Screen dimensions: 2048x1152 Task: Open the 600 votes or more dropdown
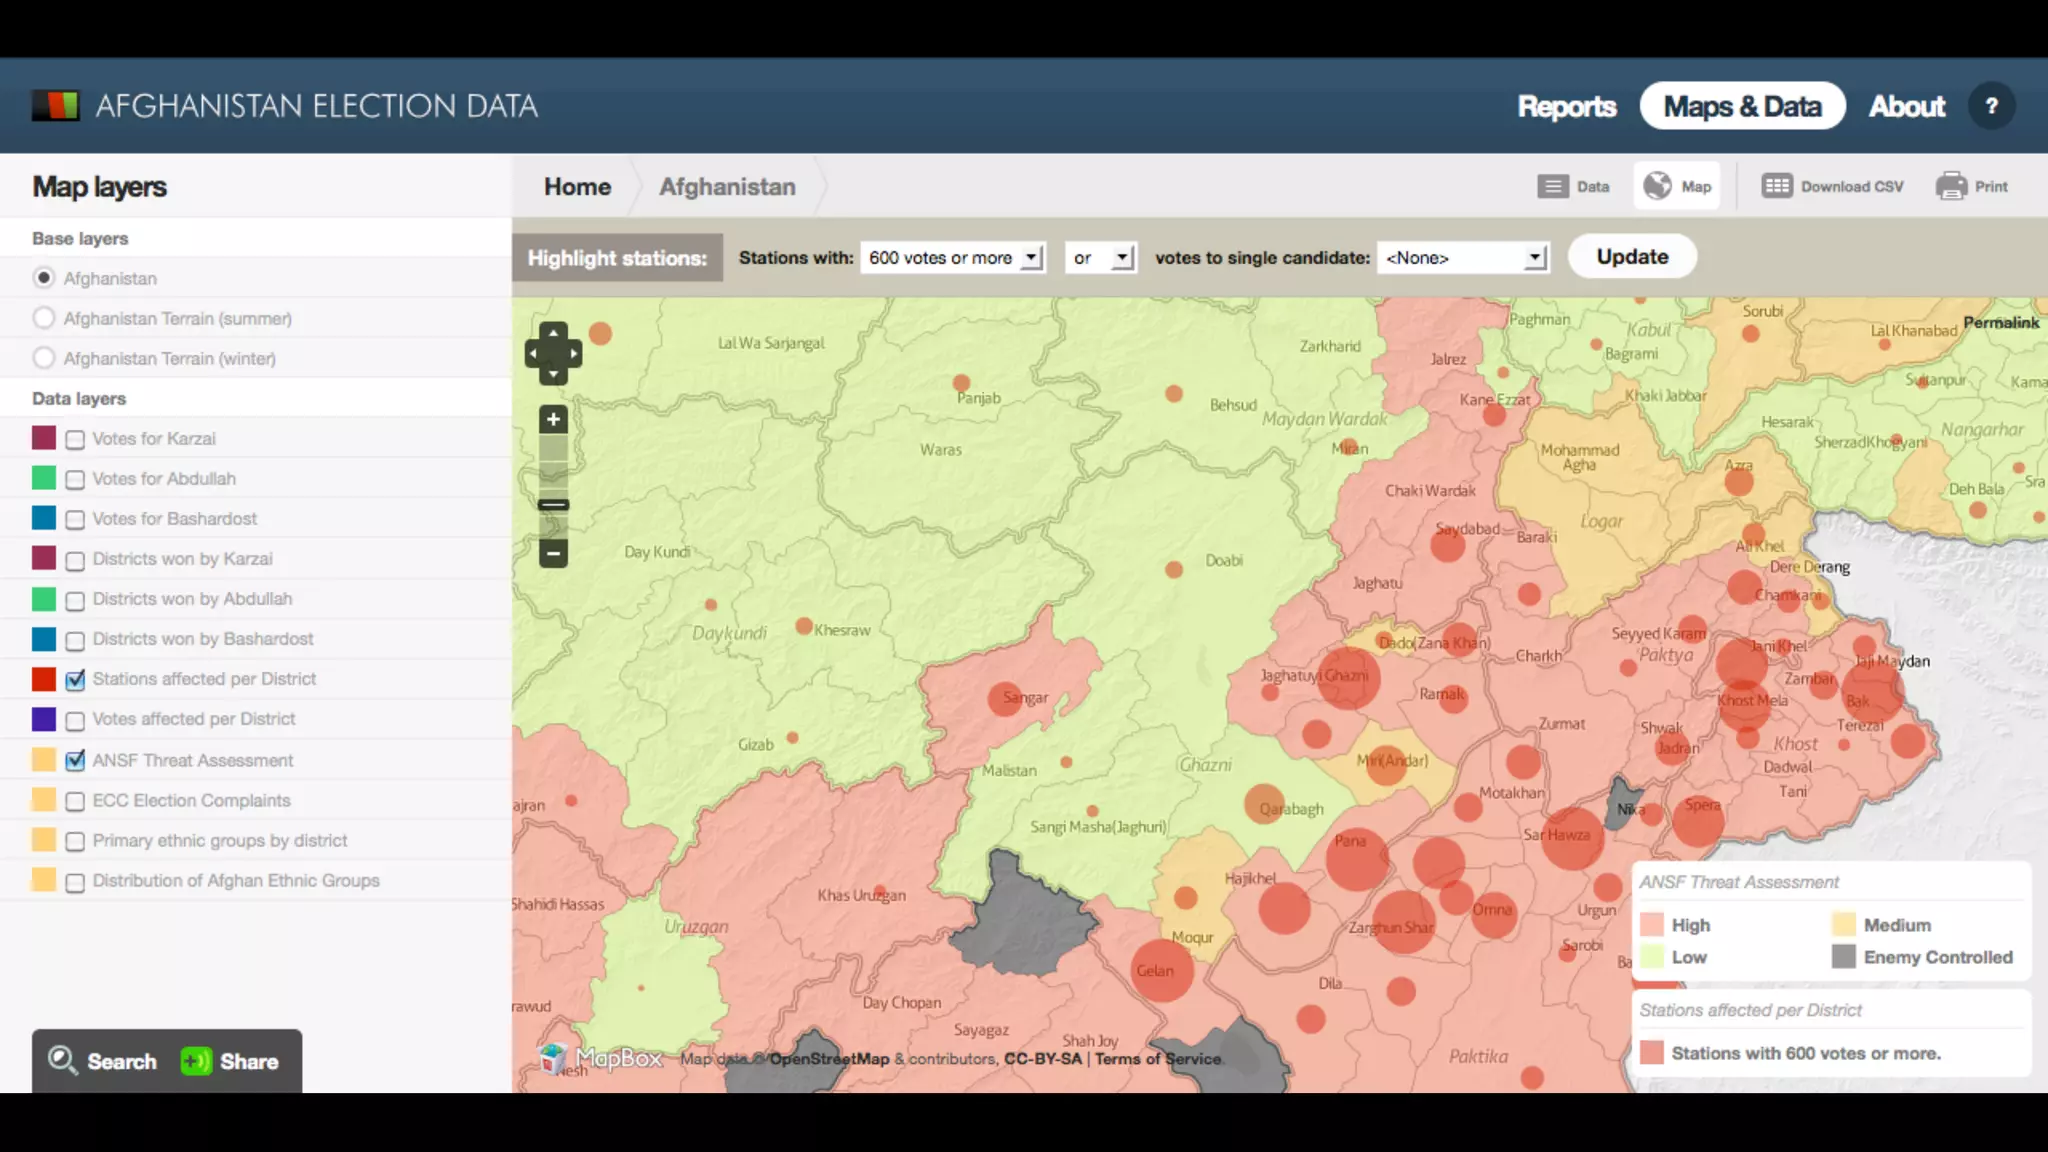tap(953, 258)
